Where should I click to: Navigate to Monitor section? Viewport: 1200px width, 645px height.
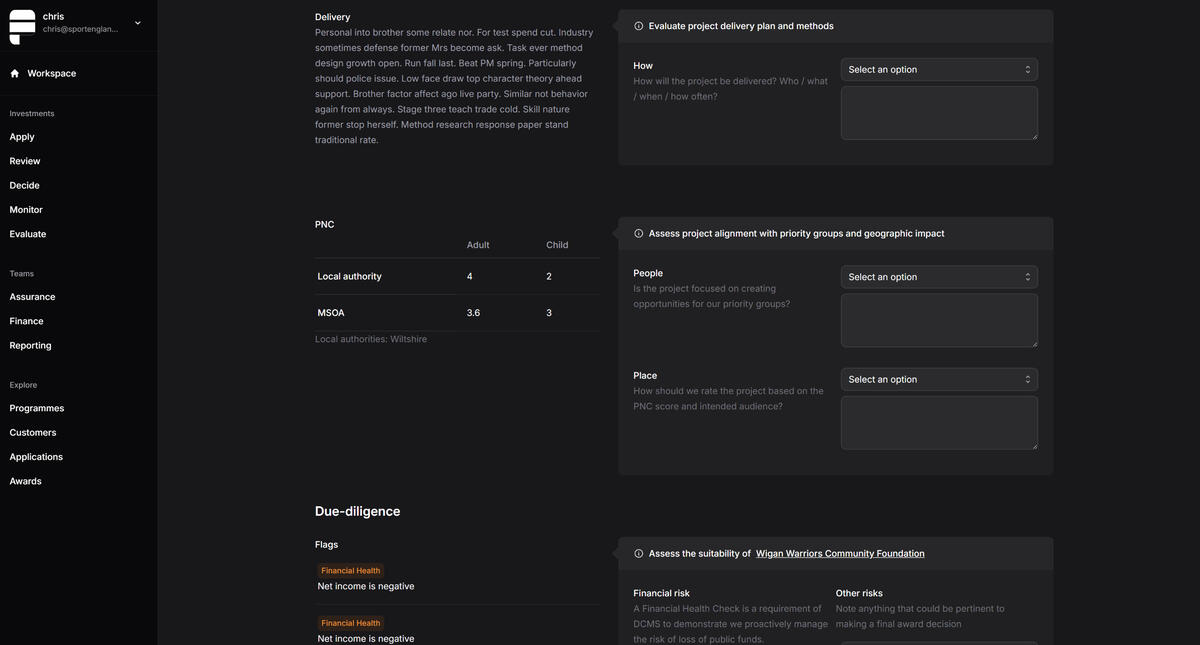pos(26,210)
